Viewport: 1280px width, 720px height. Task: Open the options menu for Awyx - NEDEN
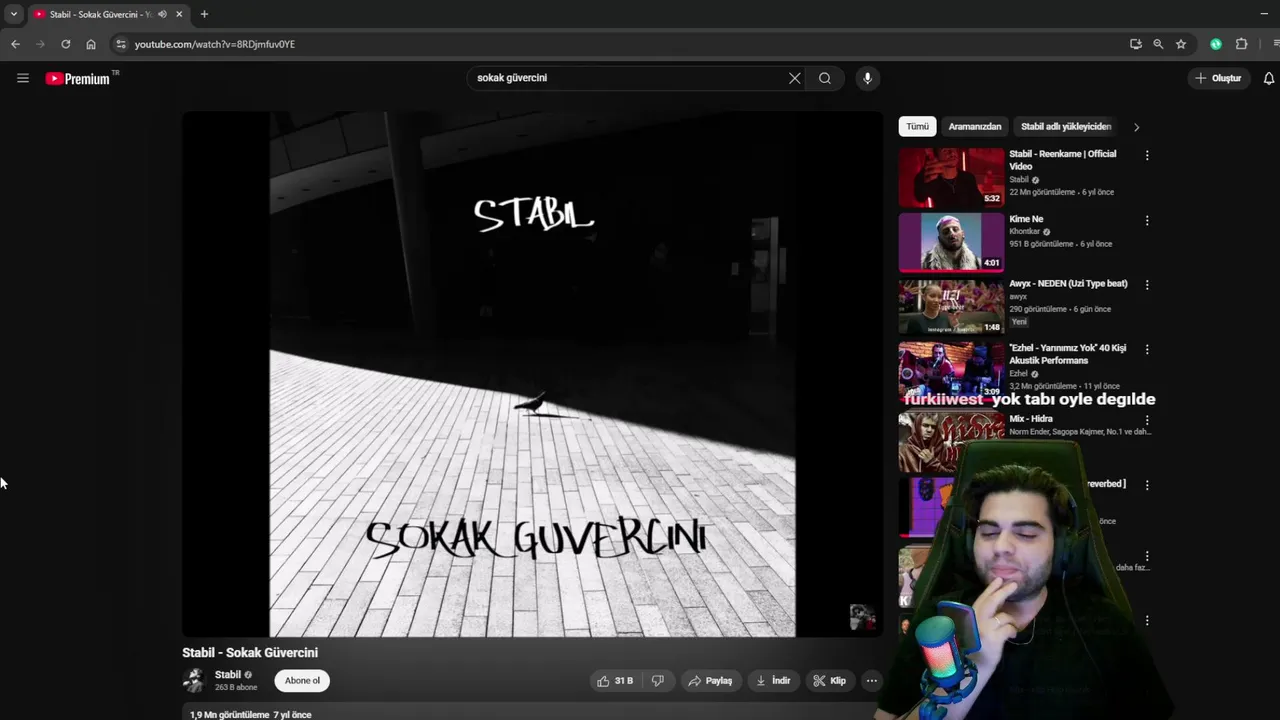pos(1147,284)
